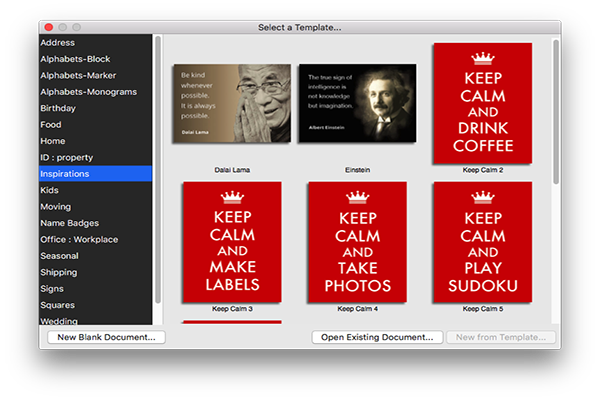
Task: Click the Keep Calm 5 label
Action: point(483,309)
